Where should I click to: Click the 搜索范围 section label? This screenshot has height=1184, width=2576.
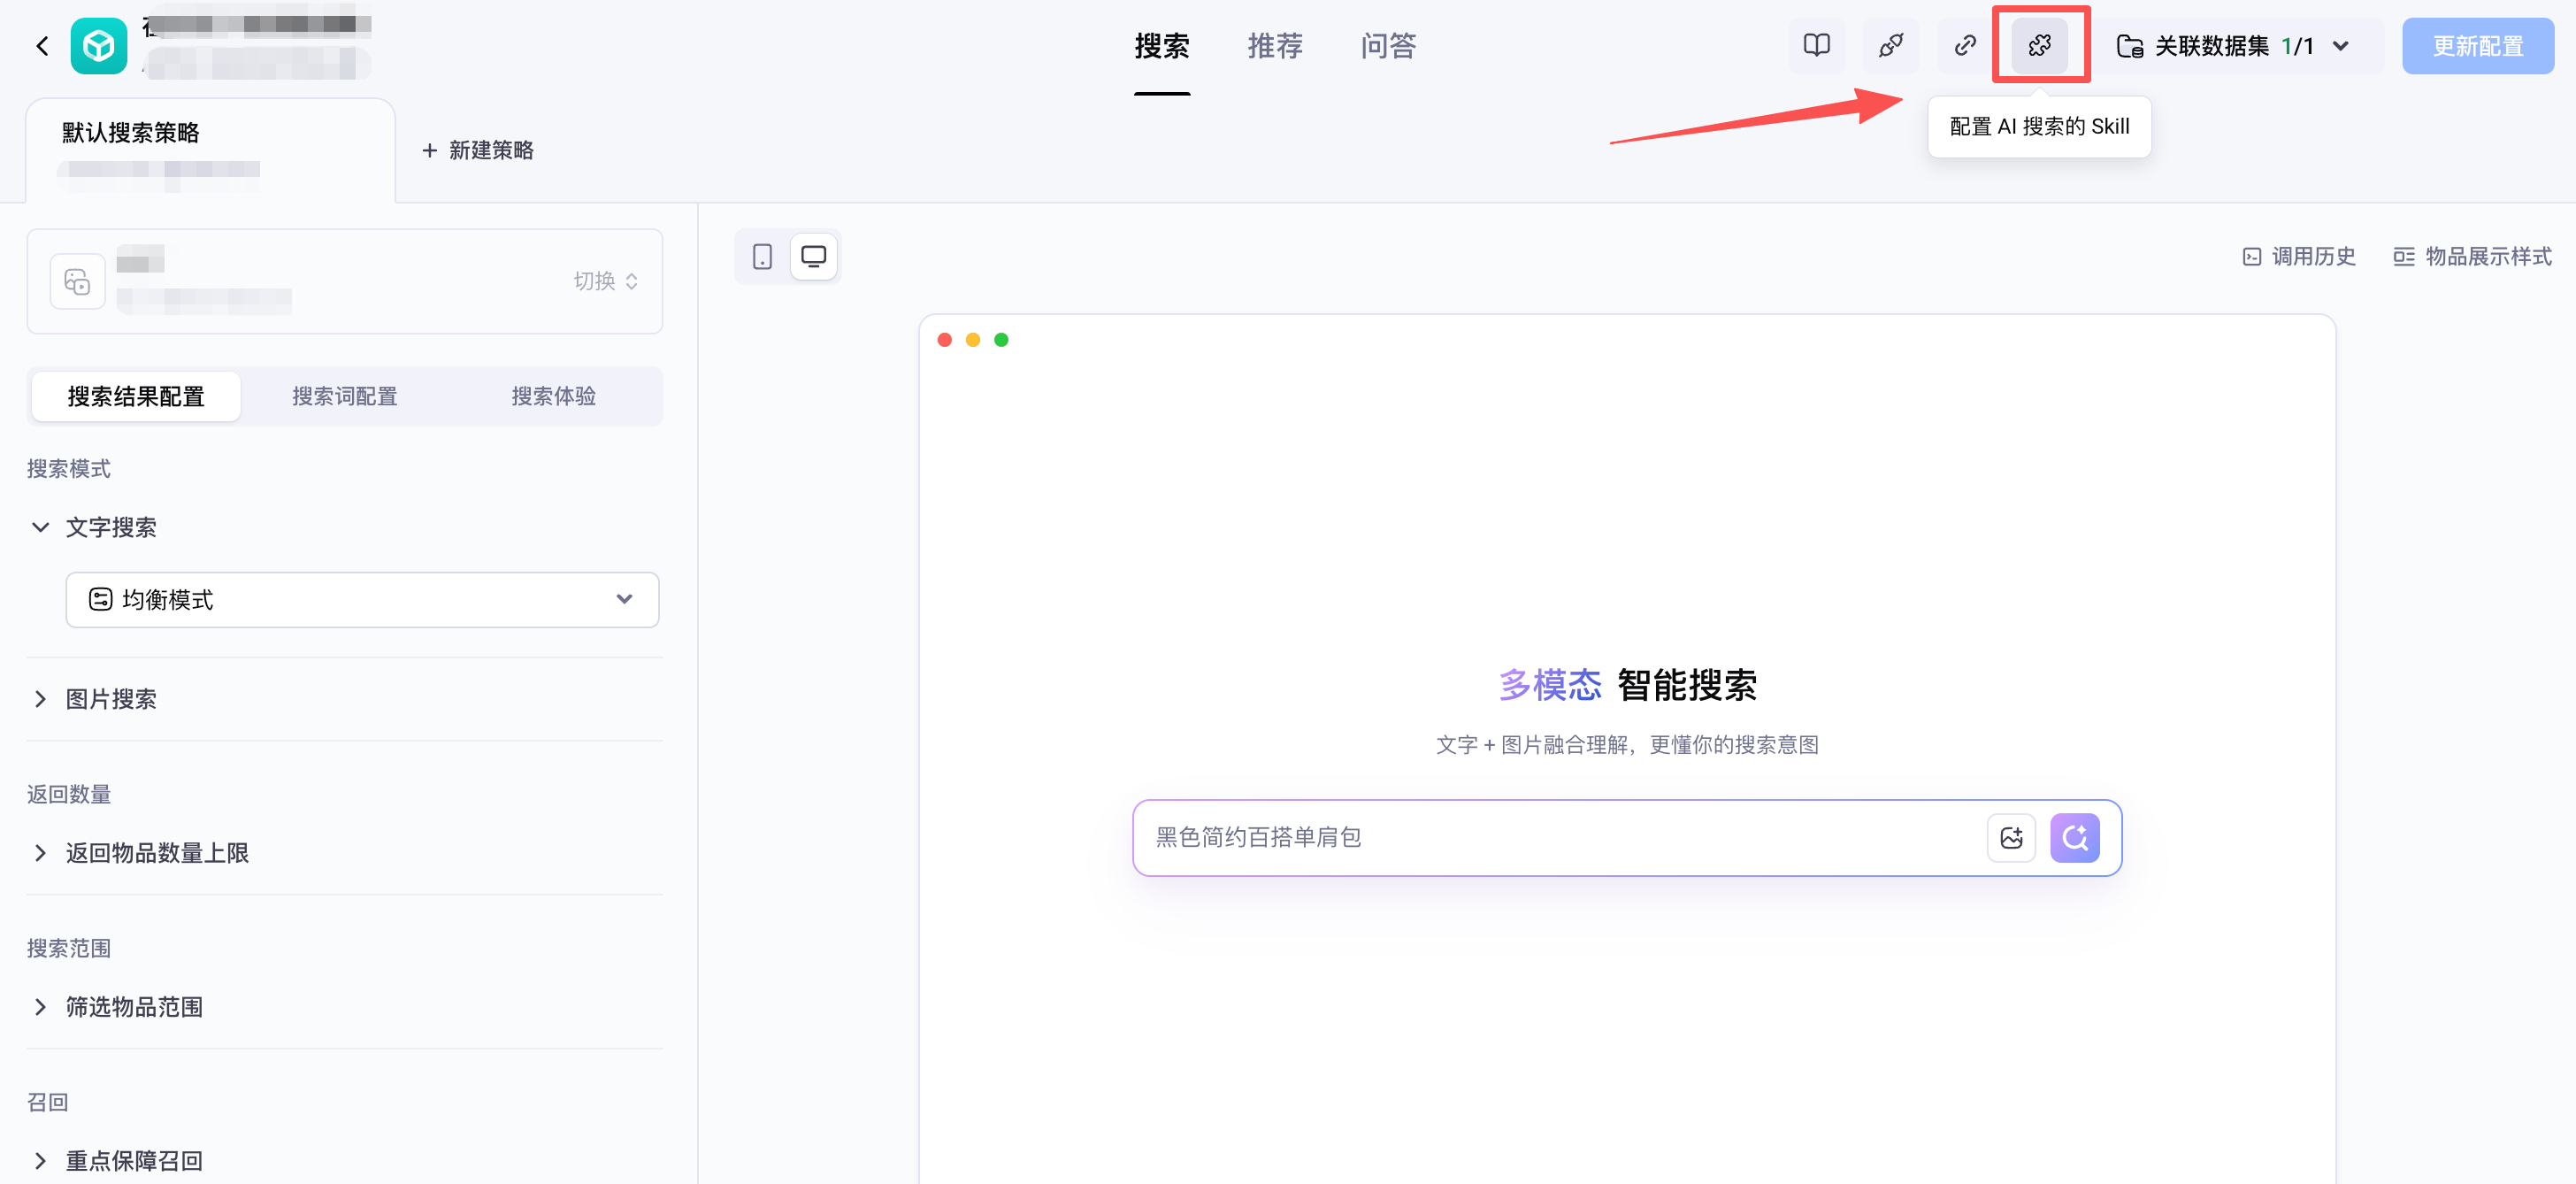click(69, 949)
